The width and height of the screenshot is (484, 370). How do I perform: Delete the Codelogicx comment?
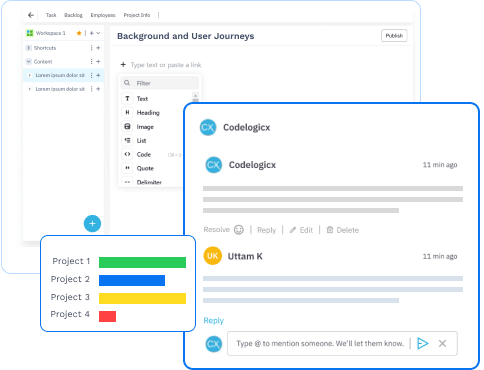[343, 230]
